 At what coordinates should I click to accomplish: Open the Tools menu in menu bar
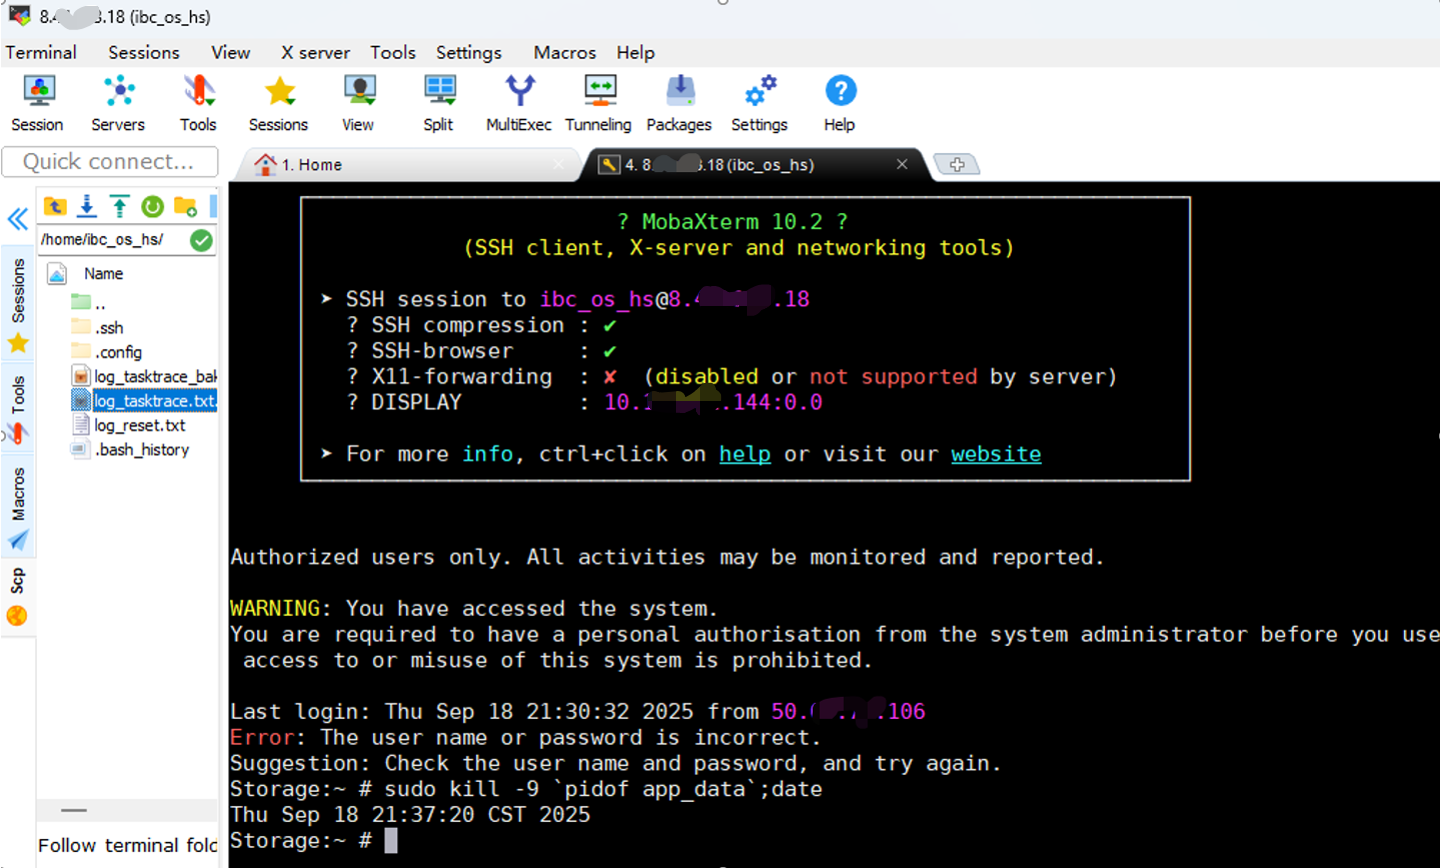393,53
